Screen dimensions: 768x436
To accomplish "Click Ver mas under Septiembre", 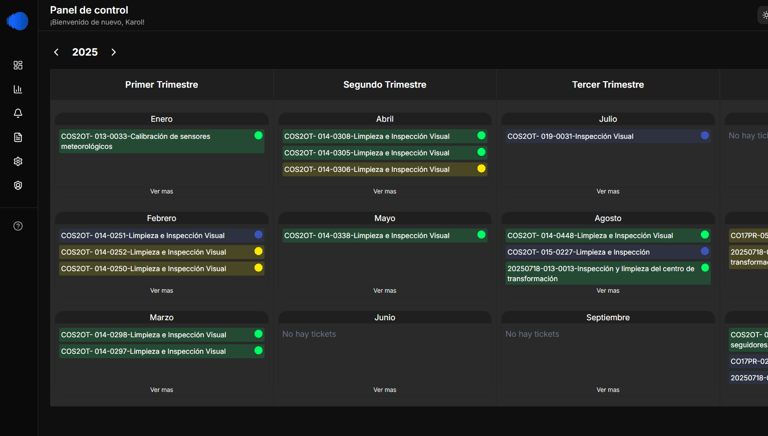I will (x=608, y=390).
